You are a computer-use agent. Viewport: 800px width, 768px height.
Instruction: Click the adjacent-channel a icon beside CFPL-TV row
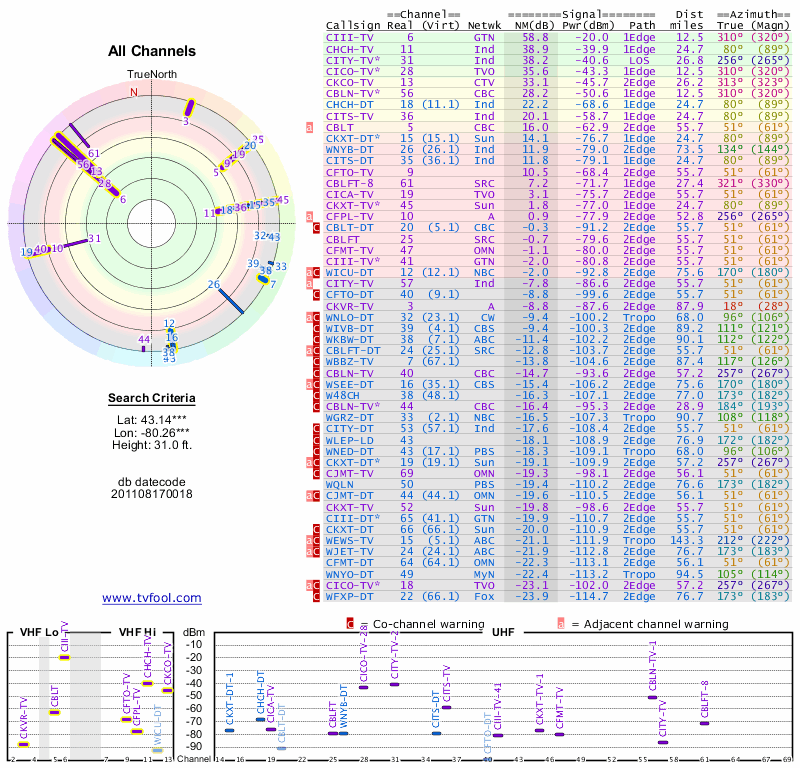tap(309, 216)
